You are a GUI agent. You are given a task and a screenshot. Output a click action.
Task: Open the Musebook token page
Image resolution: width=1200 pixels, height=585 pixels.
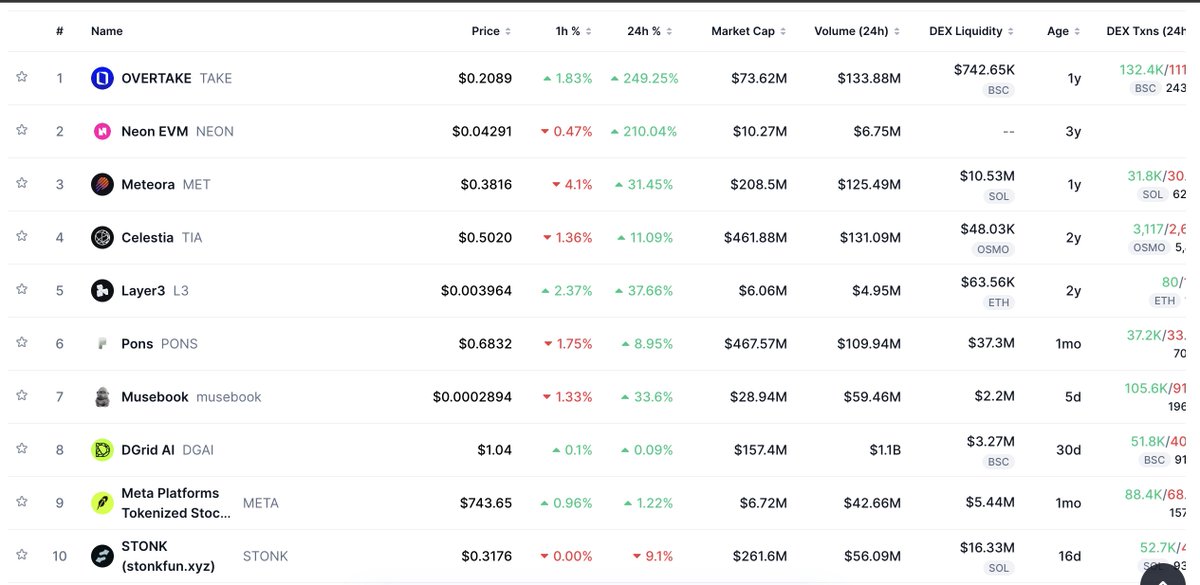click(155, 397)
